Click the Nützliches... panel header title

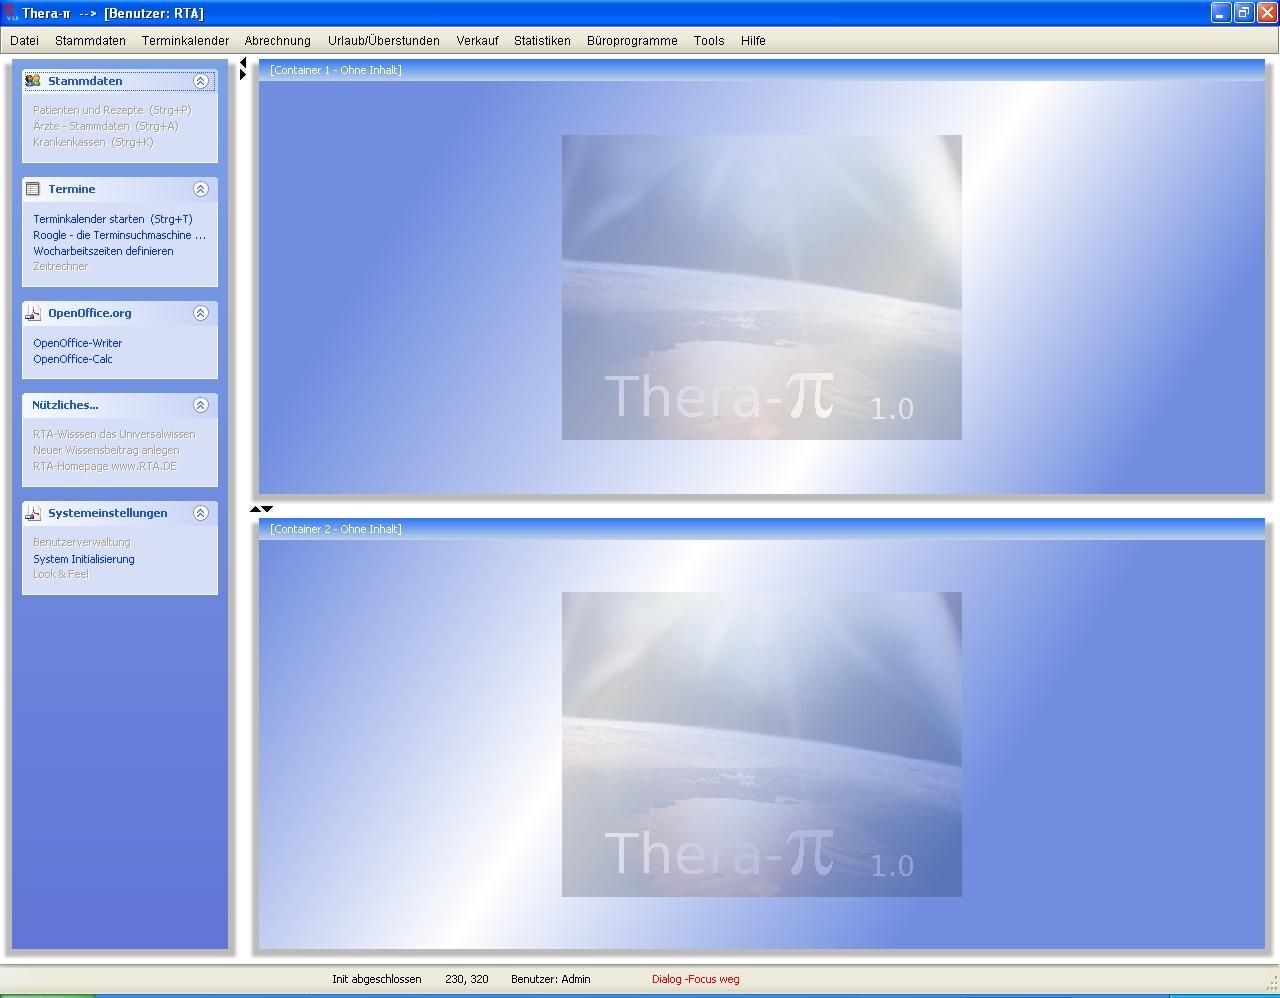pos(65,405)
